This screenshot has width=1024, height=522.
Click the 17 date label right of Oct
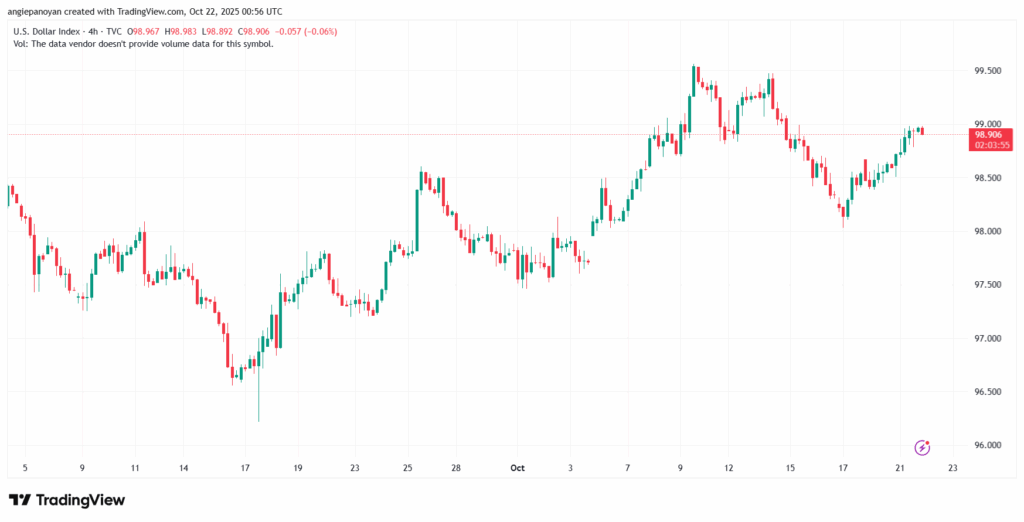click(x=843, y=468)
